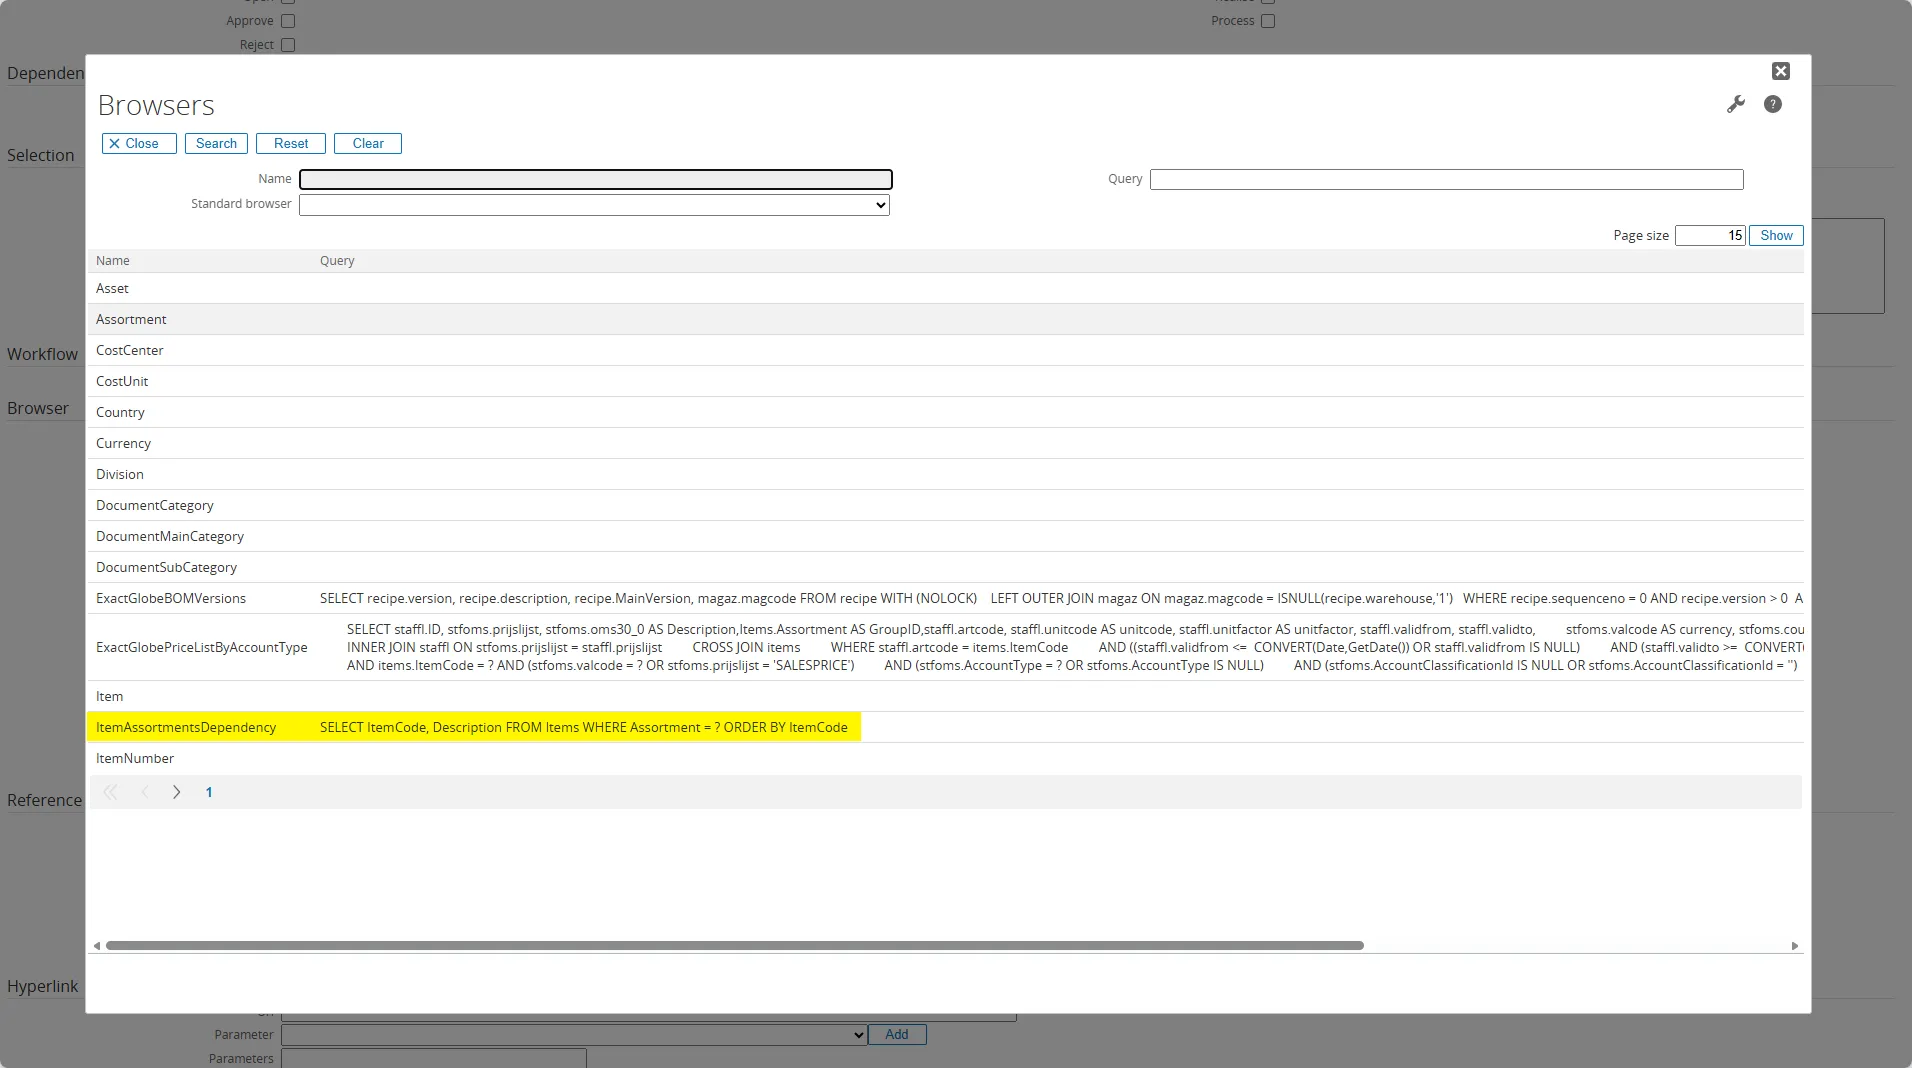Click the horizontal scrollbar right arrow
Viewport: 1912px width, 1068px height.
[1795, 945]
